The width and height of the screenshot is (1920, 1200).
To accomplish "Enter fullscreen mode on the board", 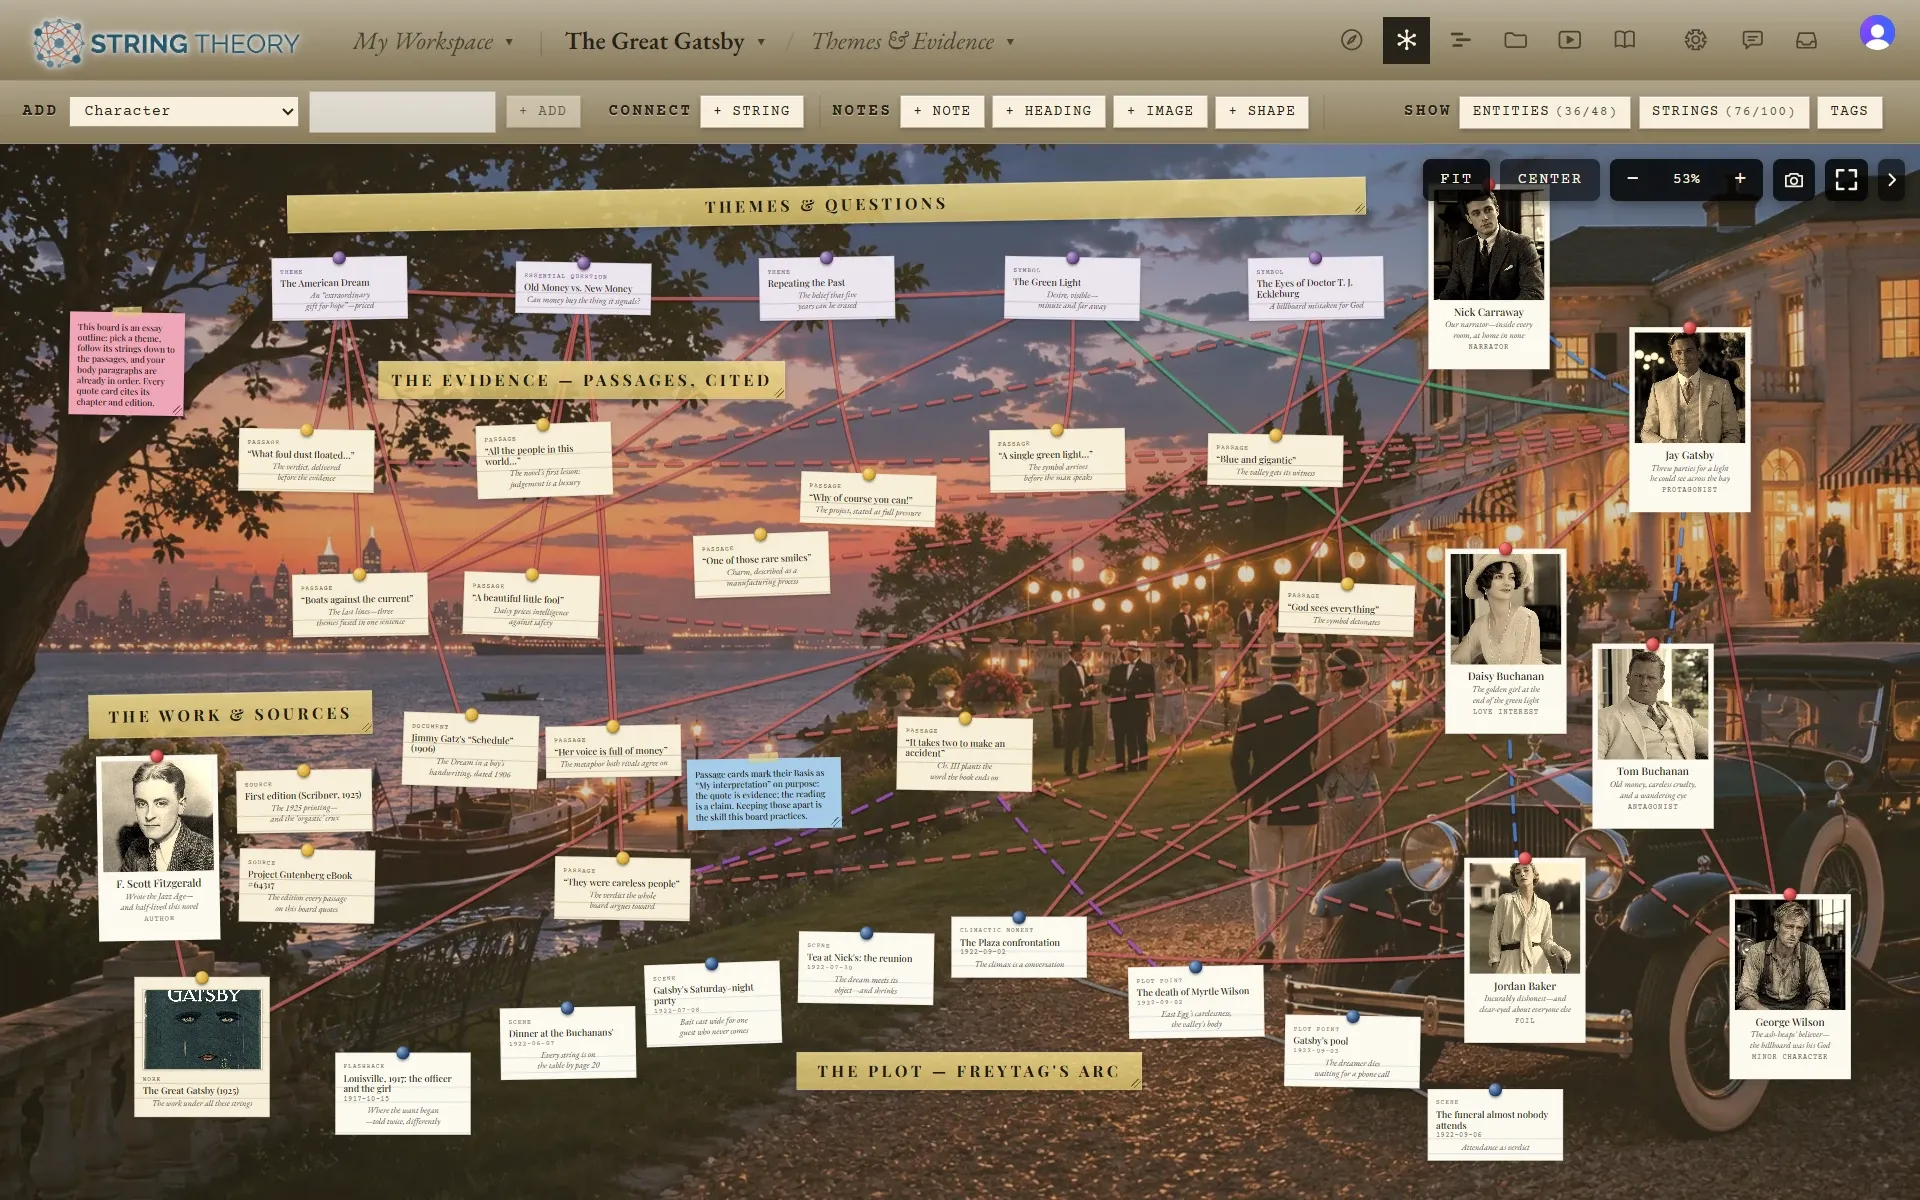I will 1846,180.
